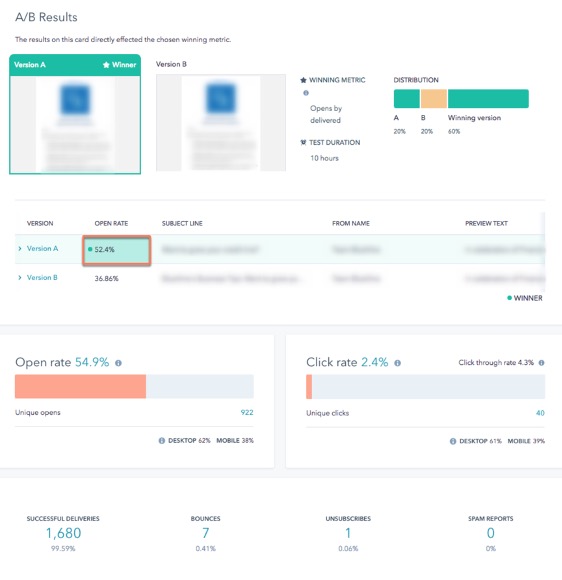Click the 2.4% click rate value
This screenshot has width=562, height=580.
[374, 362]
